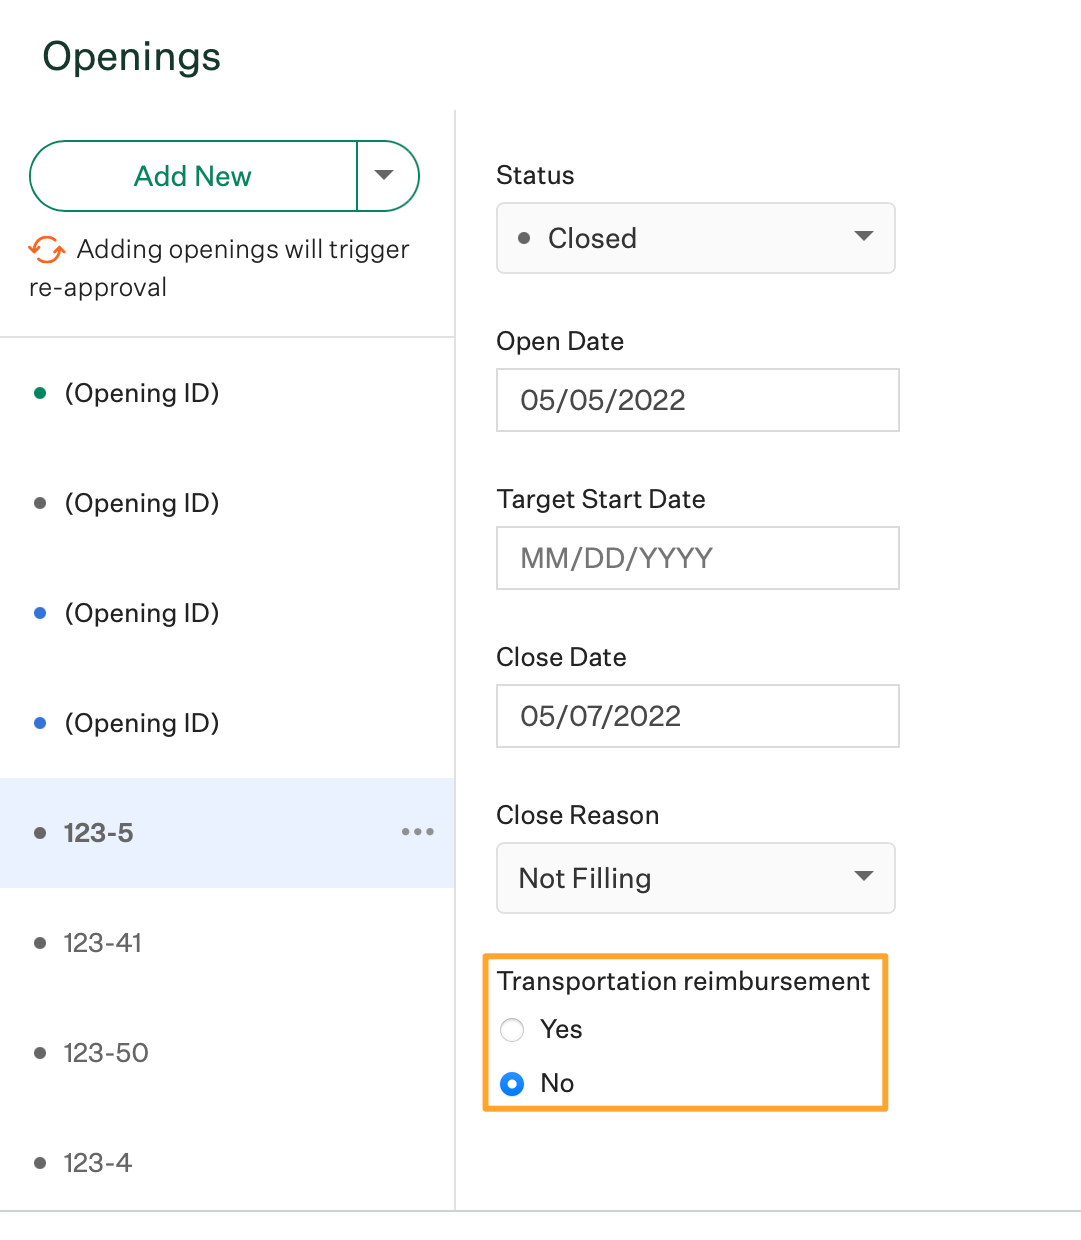Click the status dot next to opening 123-5
Viewport: 1081px width, 1240px height.
39,833
